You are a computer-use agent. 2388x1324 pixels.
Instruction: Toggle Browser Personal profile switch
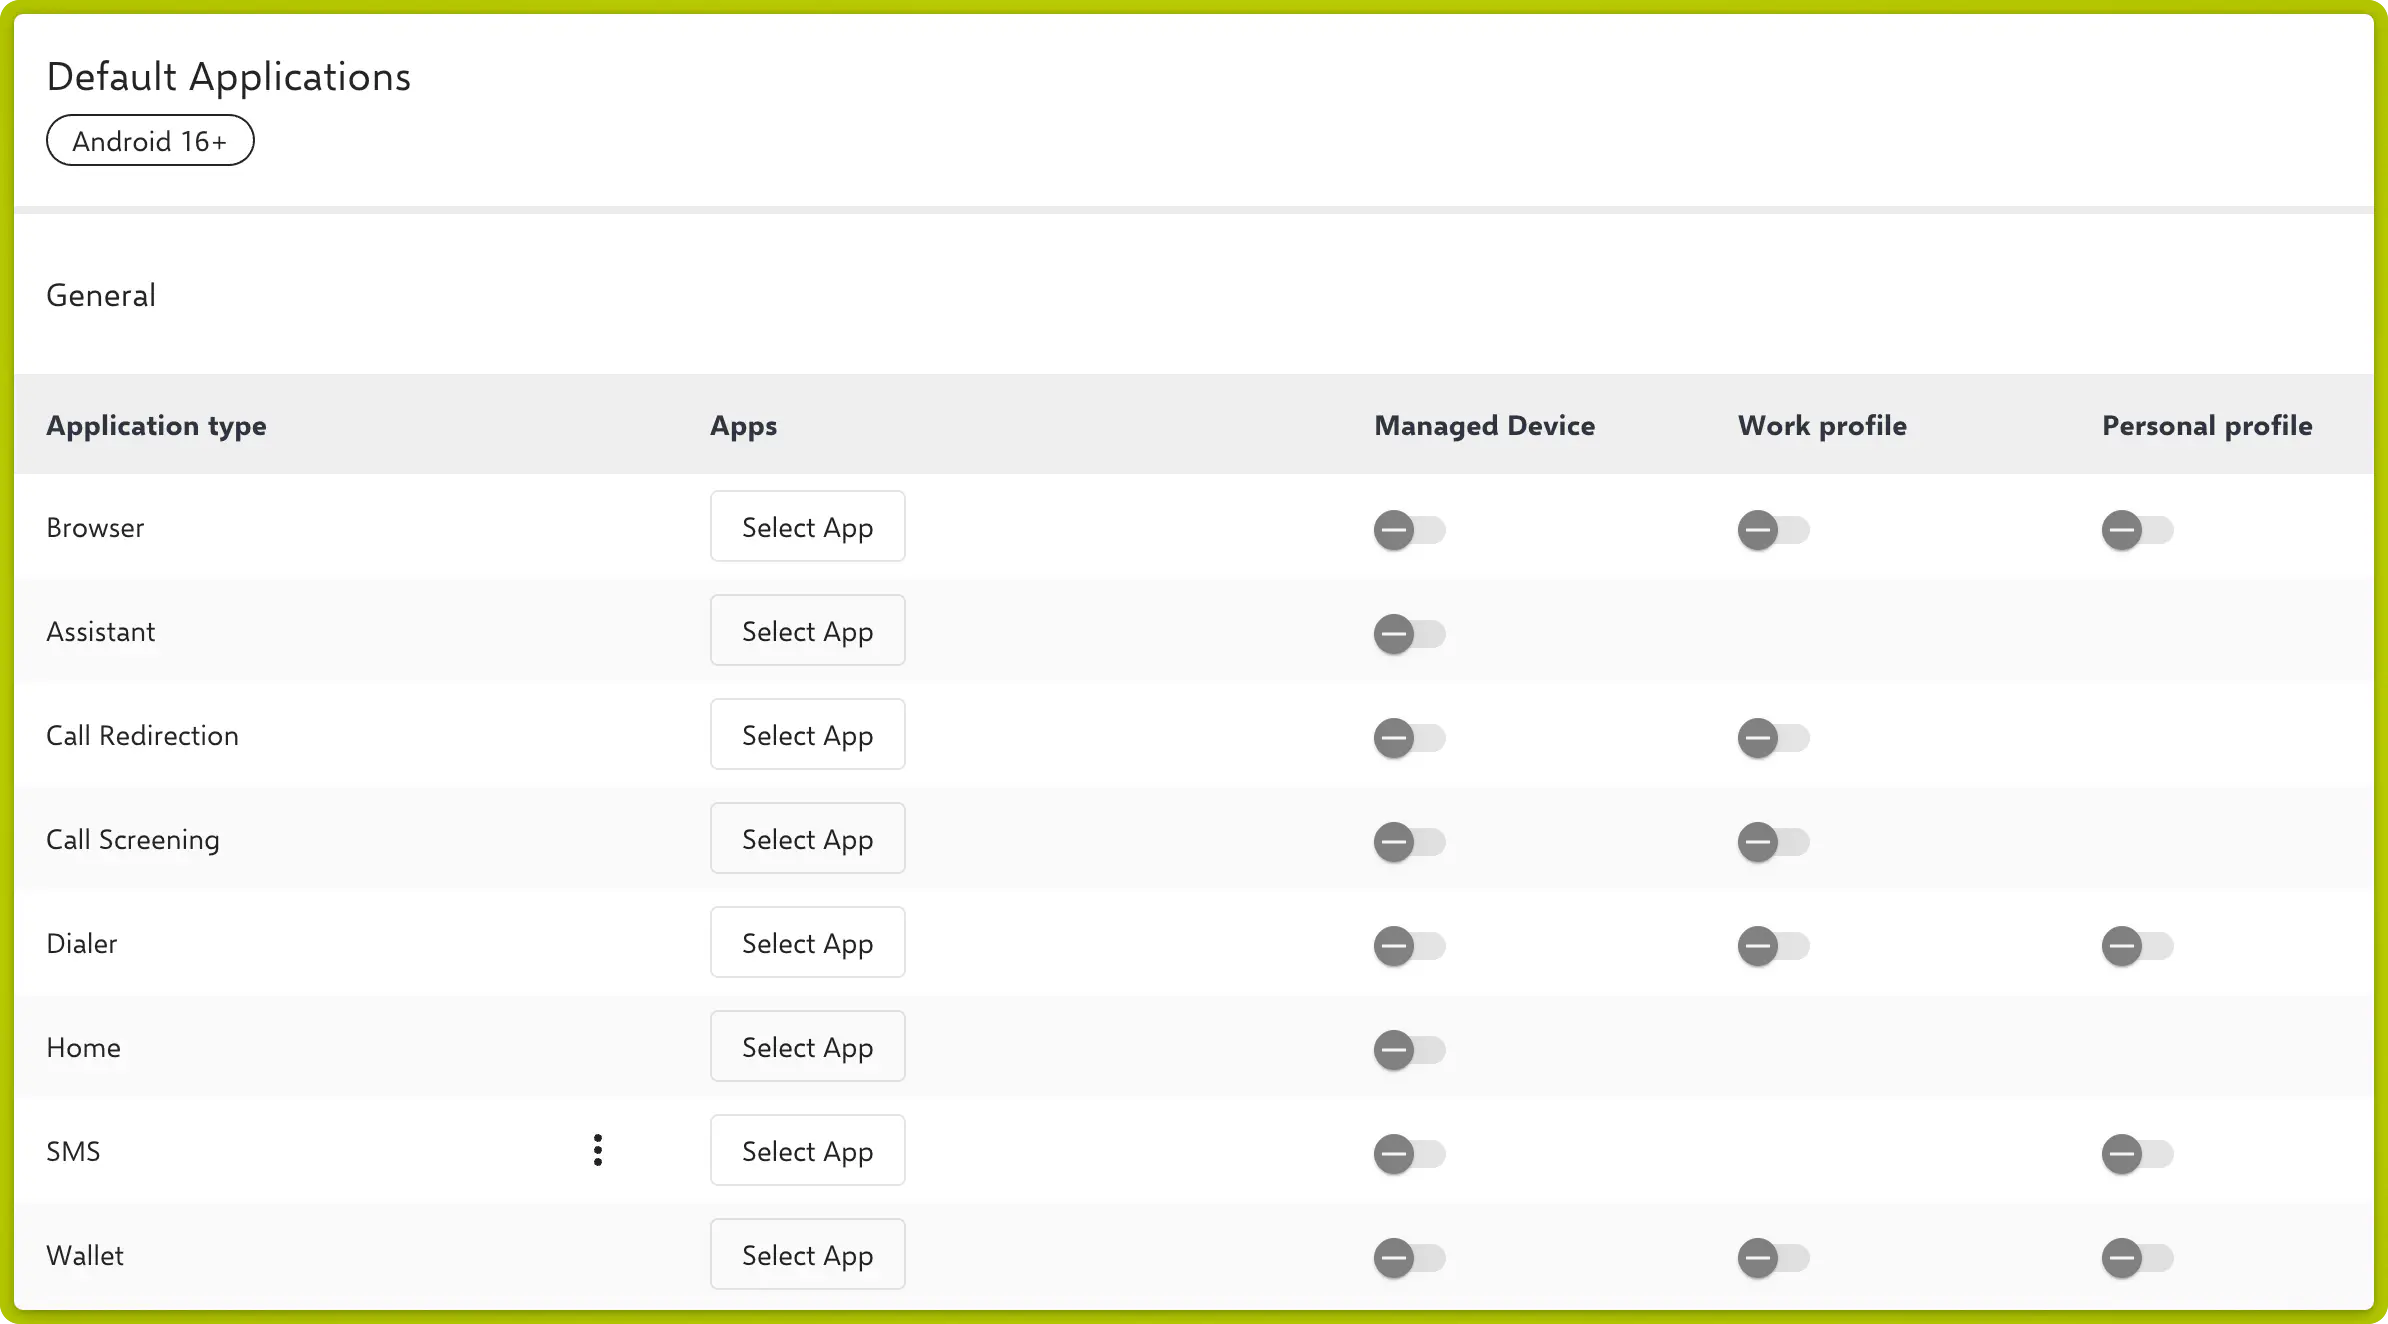tap(2137, 530)
